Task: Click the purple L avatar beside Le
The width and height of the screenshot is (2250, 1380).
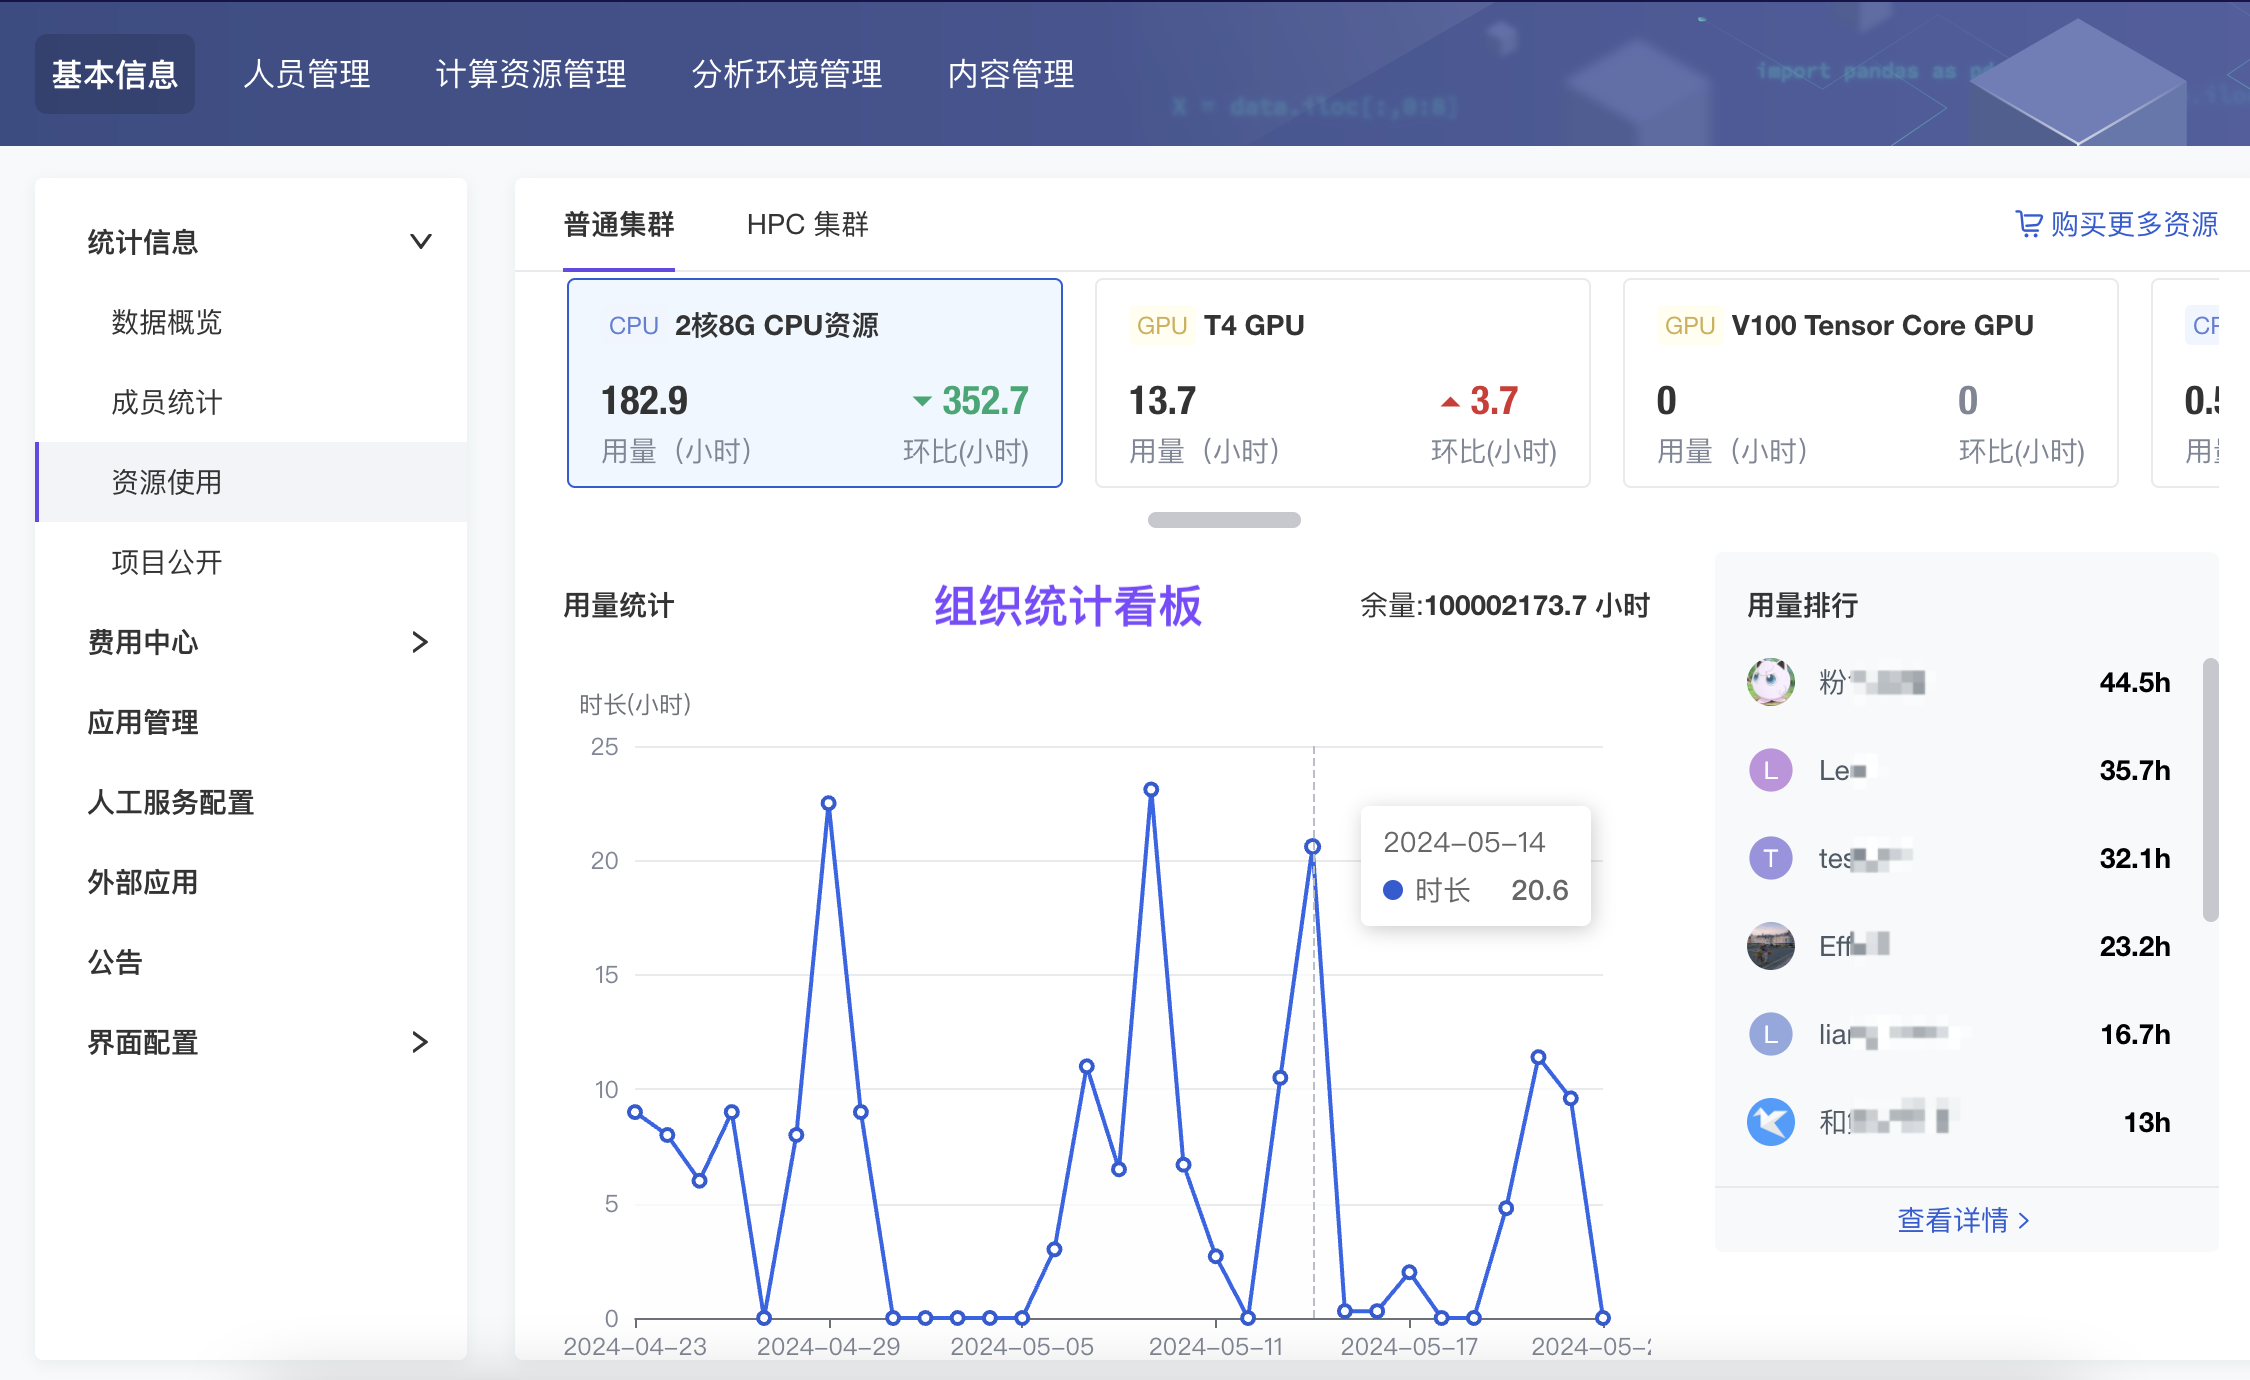Action: tap(1770, 770)
